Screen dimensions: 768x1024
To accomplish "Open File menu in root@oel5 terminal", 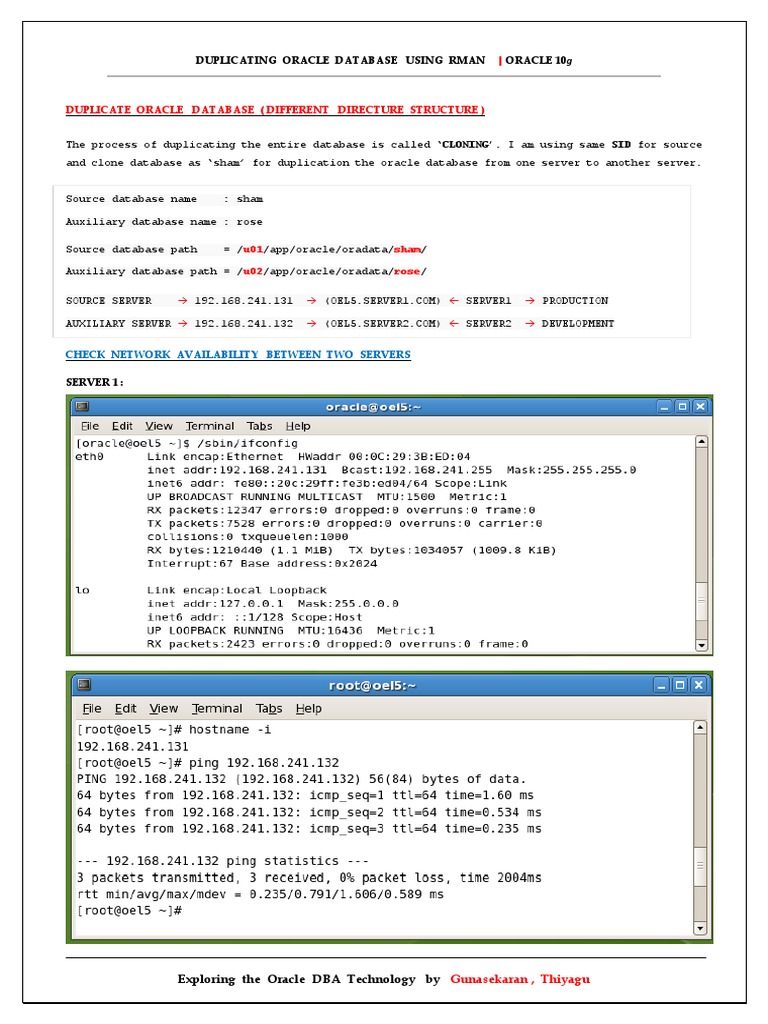I will [92, 709].
